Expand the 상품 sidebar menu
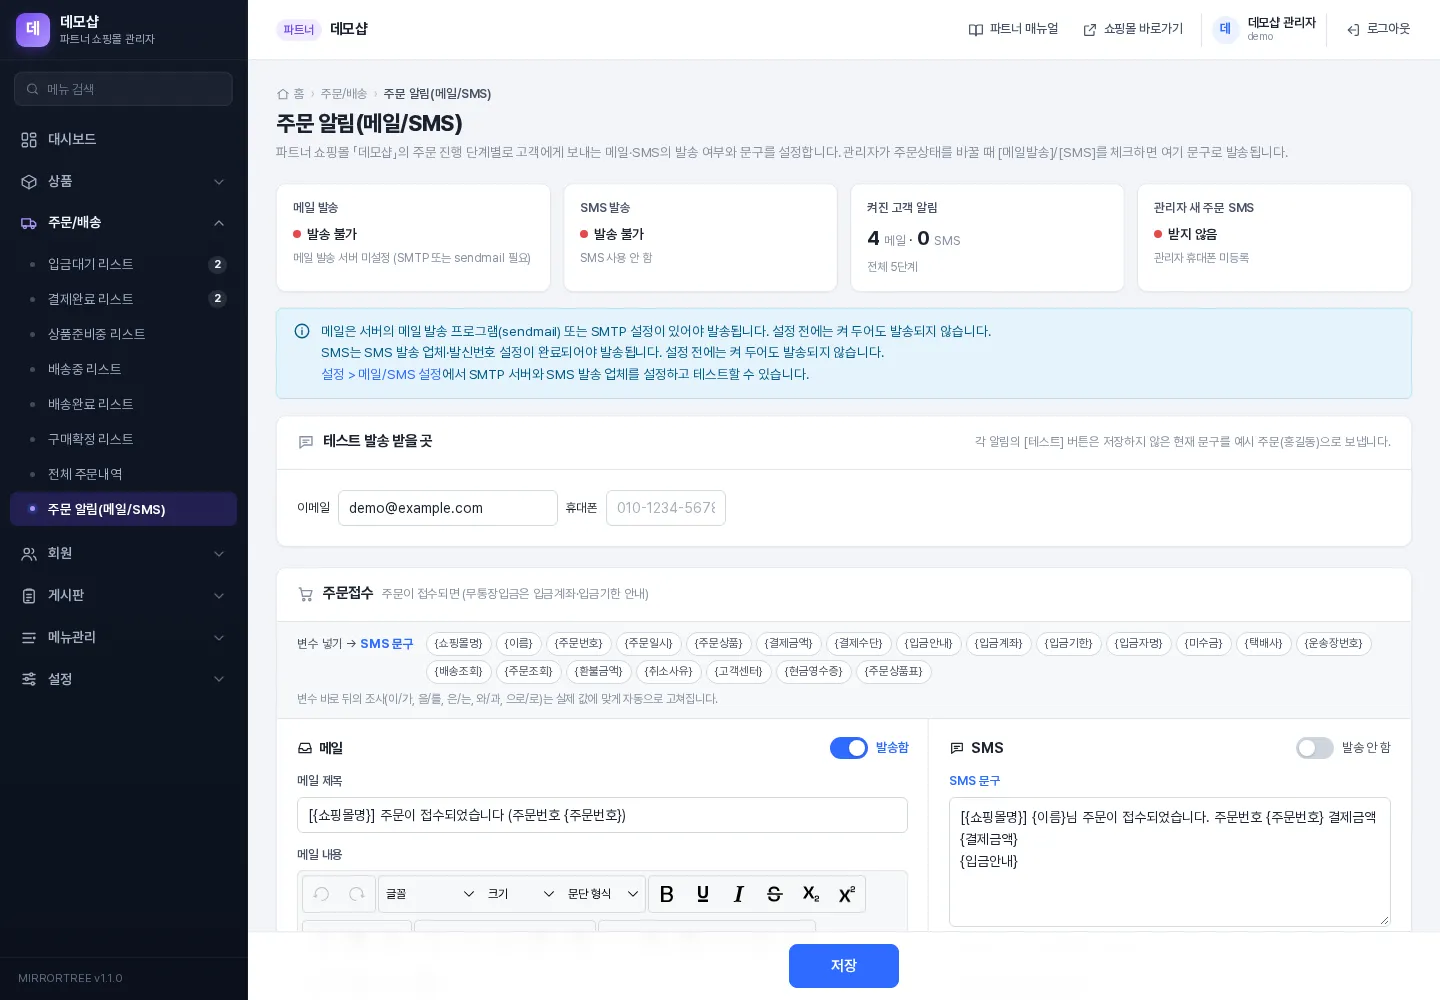The width and height of the screenshot is (1440, 1000). point(123,181)
